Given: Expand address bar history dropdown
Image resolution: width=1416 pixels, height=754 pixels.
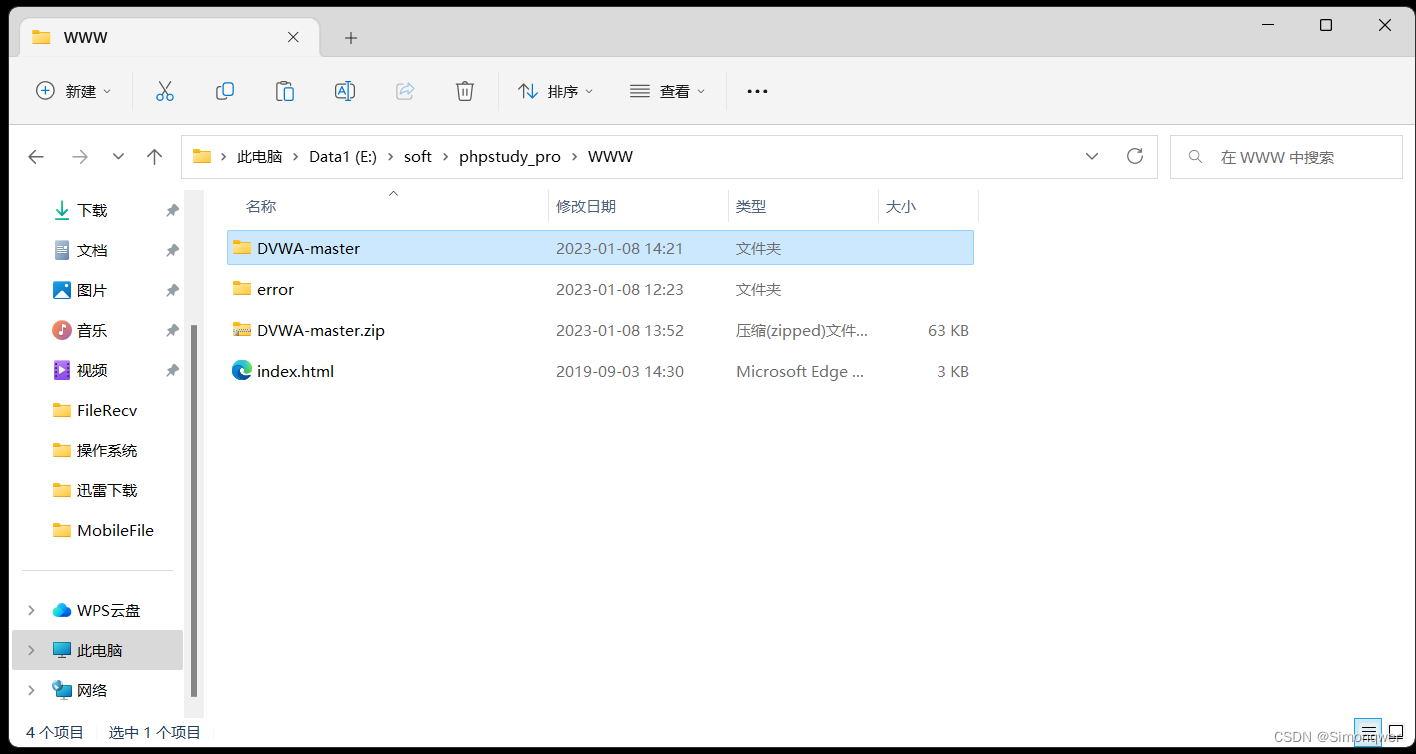Looking at the screenshot, I should pos(1092,156).
